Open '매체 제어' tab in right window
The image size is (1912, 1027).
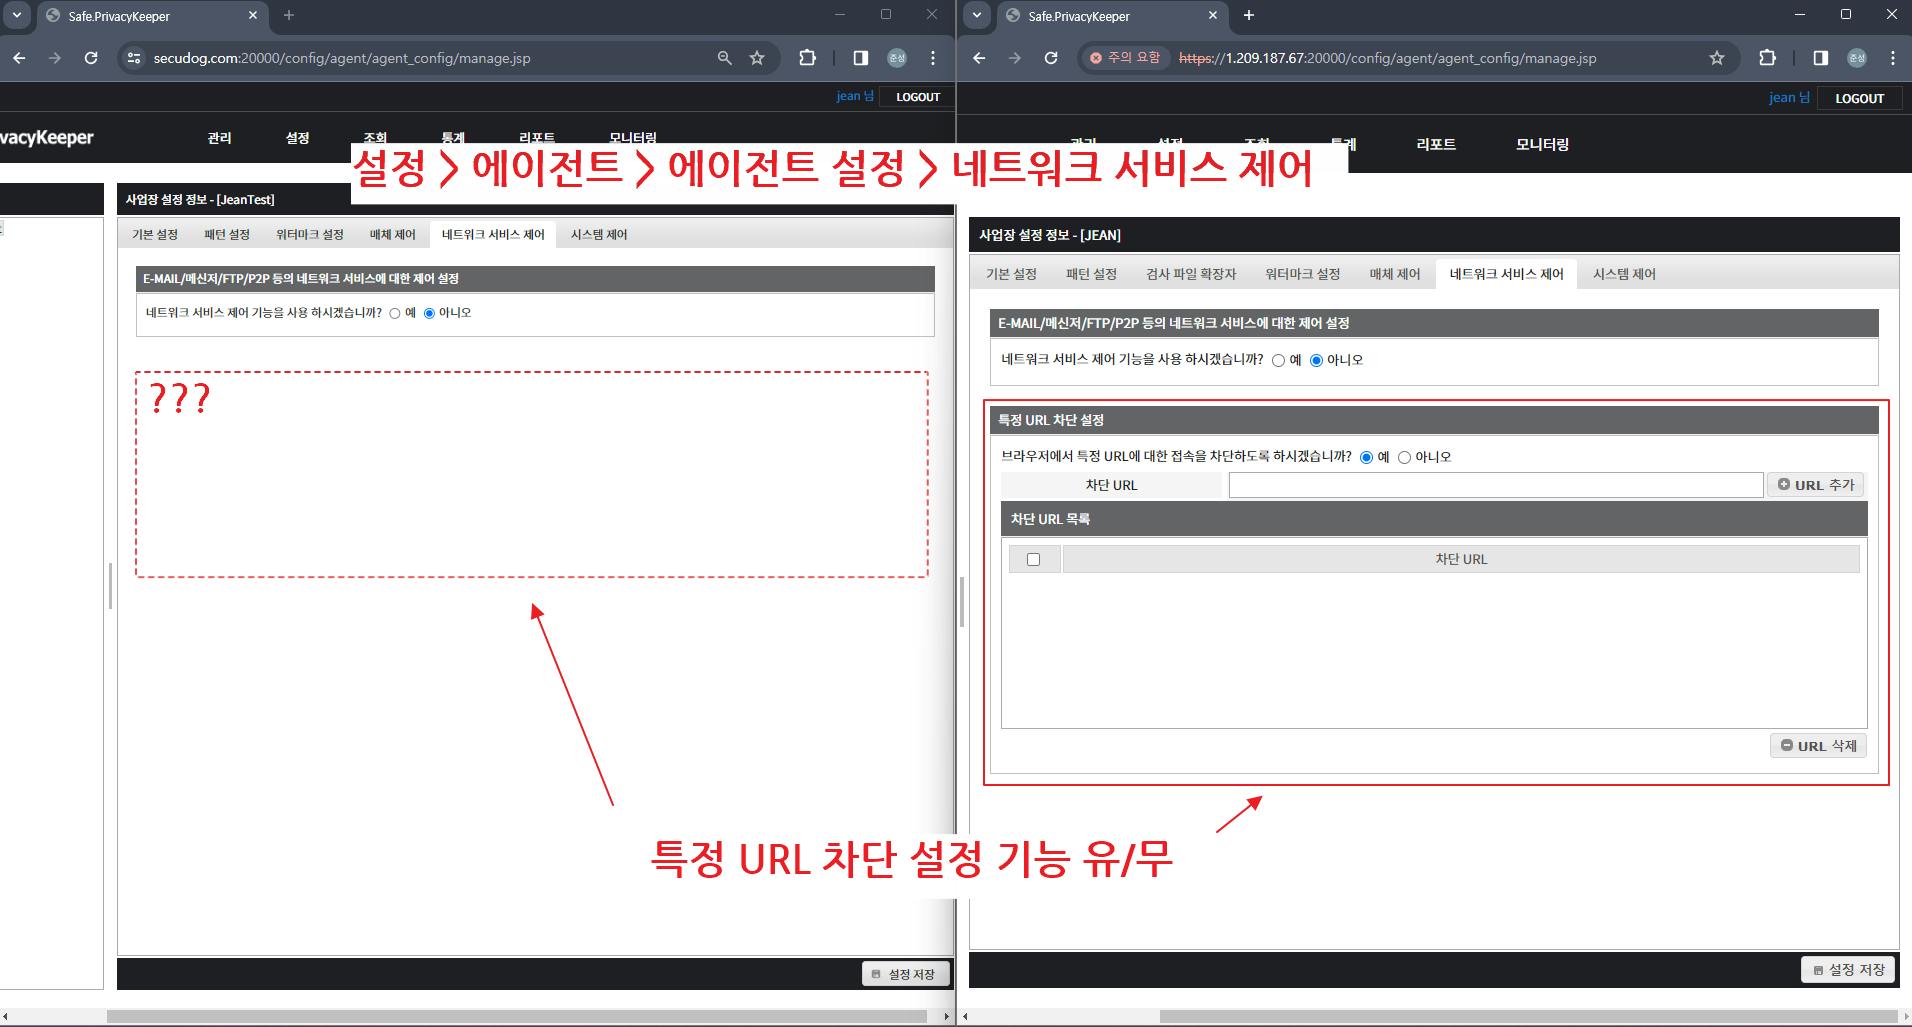point(1394,274)
